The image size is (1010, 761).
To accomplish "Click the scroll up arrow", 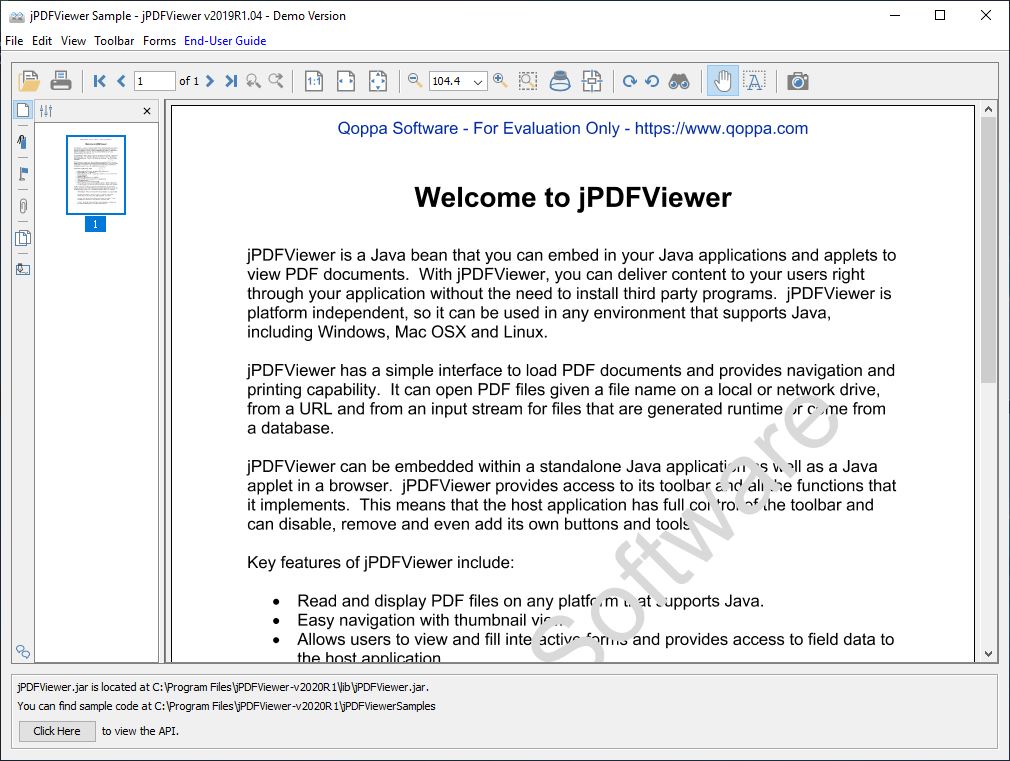I will pyautogui.click(x=988, y=110).
